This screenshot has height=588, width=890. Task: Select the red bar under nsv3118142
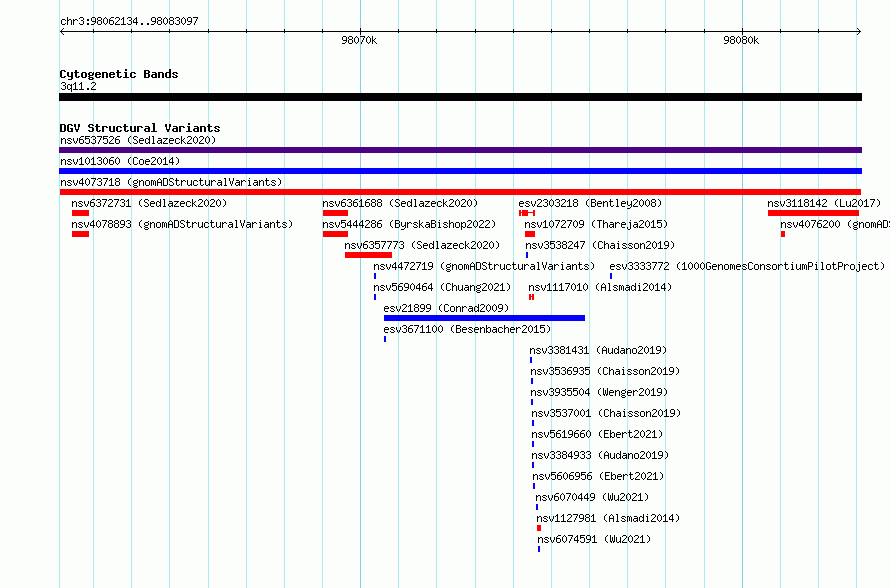(813, 213)
